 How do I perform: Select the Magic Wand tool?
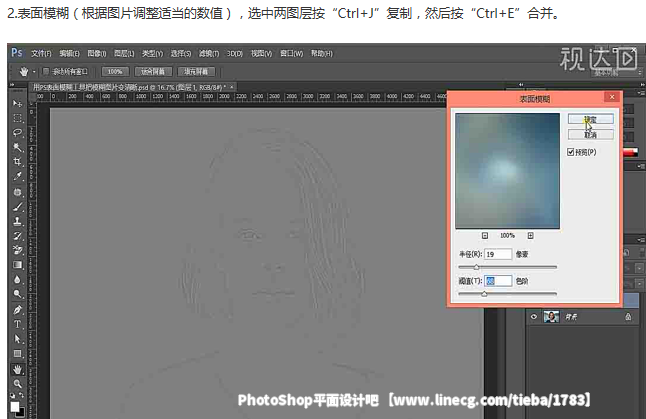[17, 147]
